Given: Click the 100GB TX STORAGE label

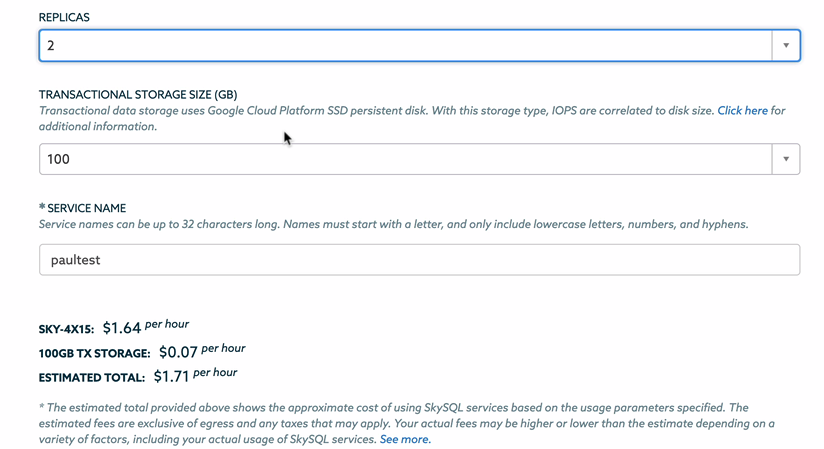Looking at the screenshot, I should [x=94, y=353].
